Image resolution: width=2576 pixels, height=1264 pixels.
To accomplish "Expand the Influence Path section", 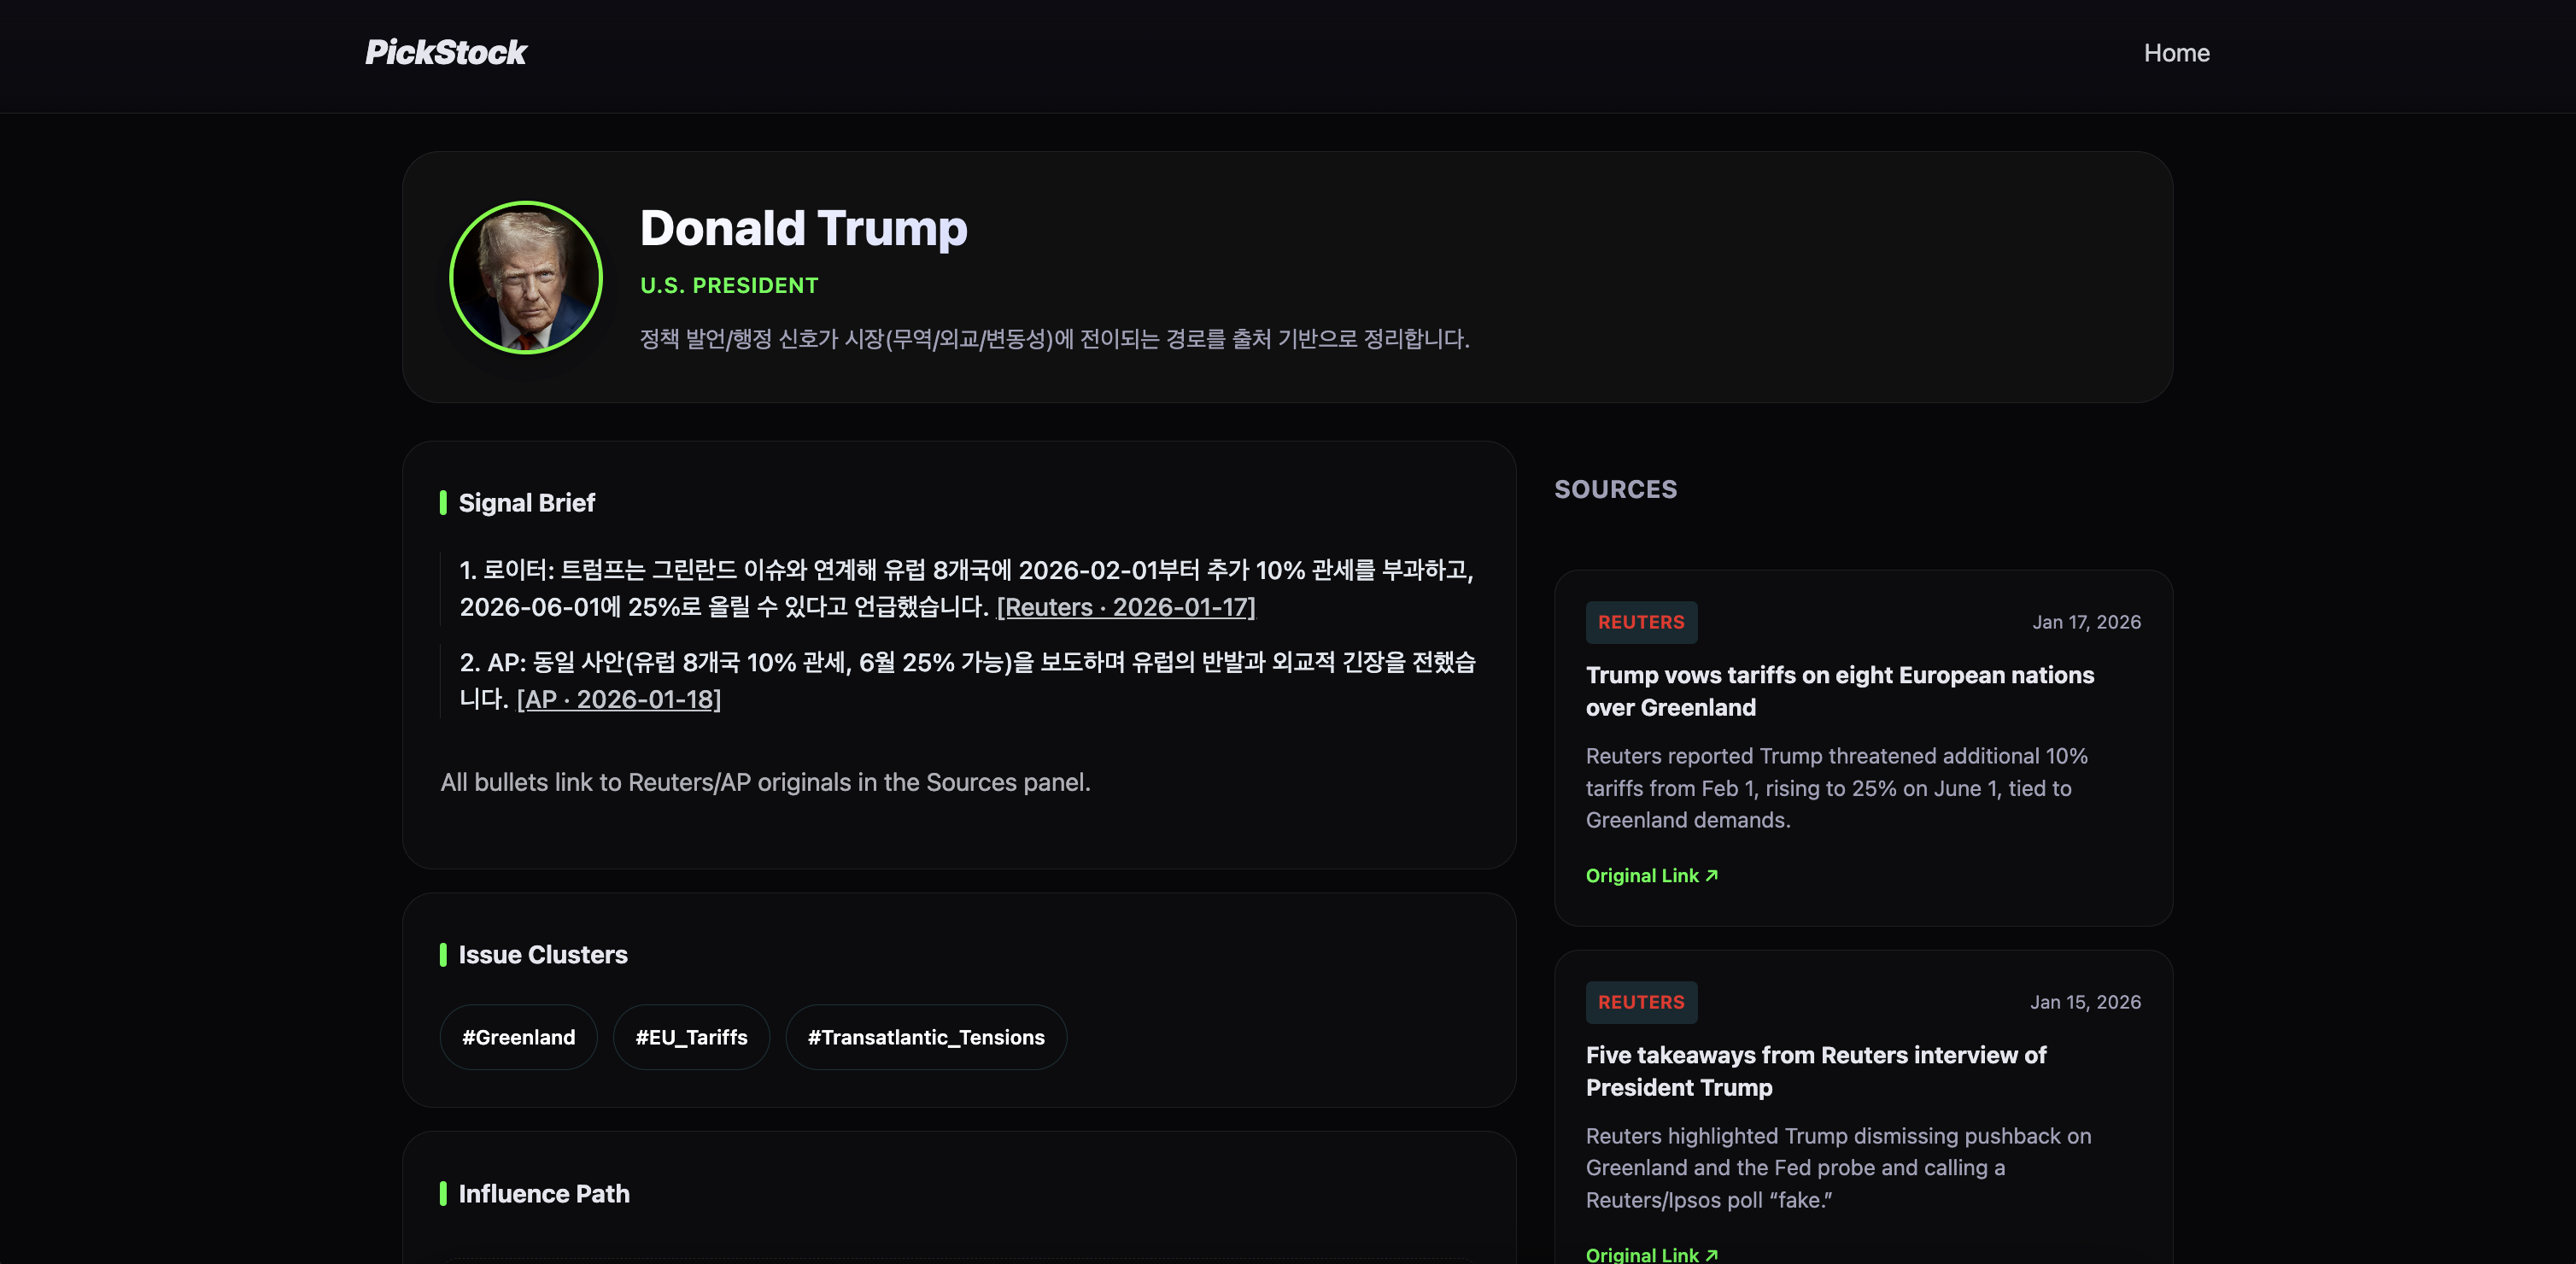I will click(543, 1193).
